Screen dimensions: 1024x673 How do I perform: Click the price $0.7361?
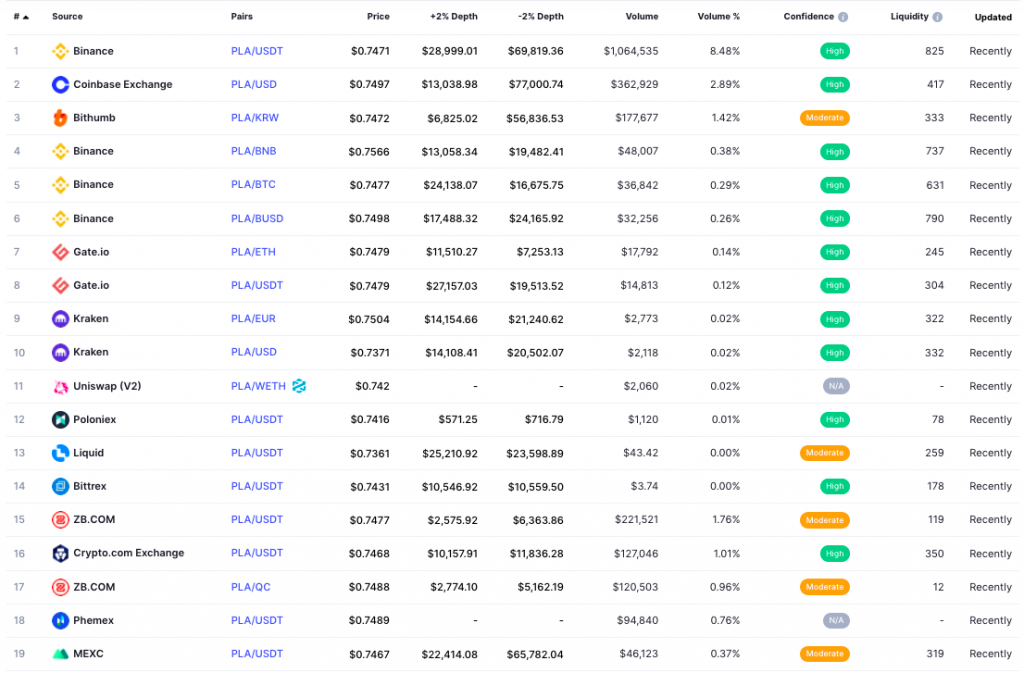click(370, 453)
